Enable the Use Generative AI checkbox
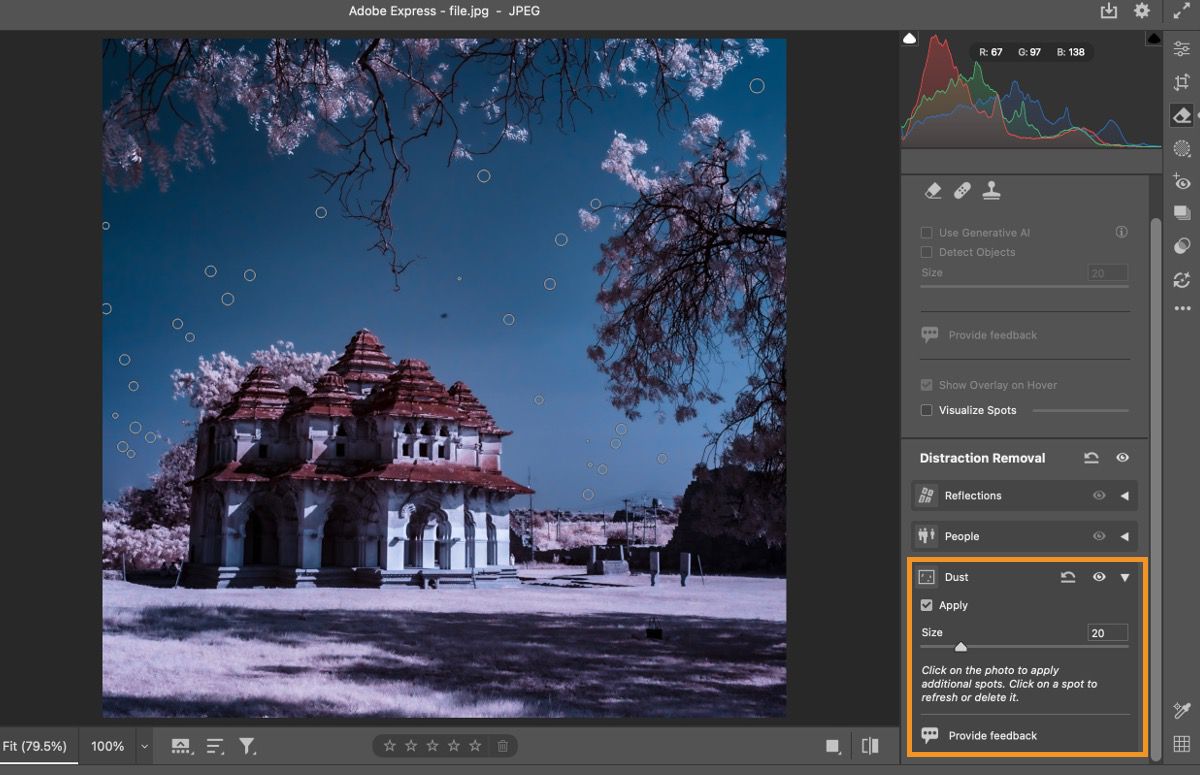This screenshot has height=775, width=1200. tap(926, 232)
